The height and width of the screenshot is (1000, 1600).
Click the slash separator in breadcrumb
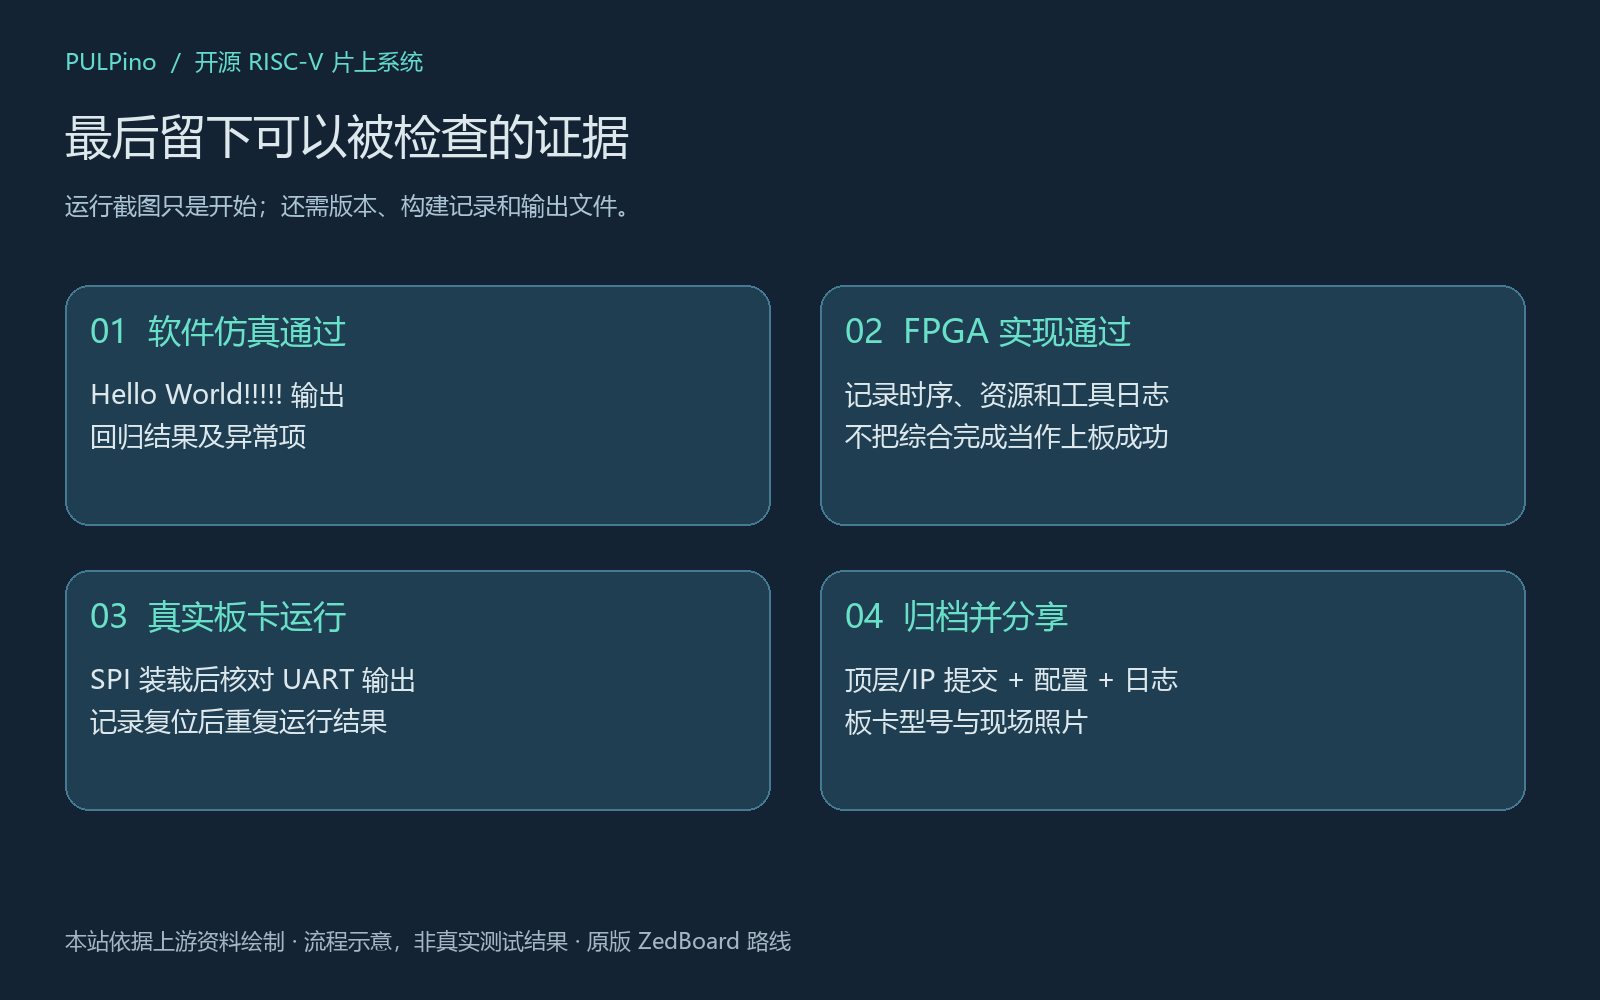tap(176, 62)
